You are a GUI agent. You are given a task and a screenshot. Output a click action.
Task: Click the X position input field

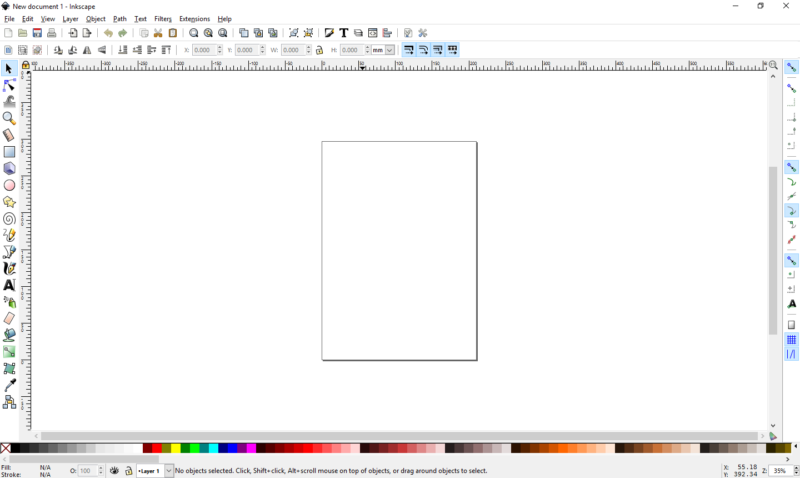click(204, 50)
